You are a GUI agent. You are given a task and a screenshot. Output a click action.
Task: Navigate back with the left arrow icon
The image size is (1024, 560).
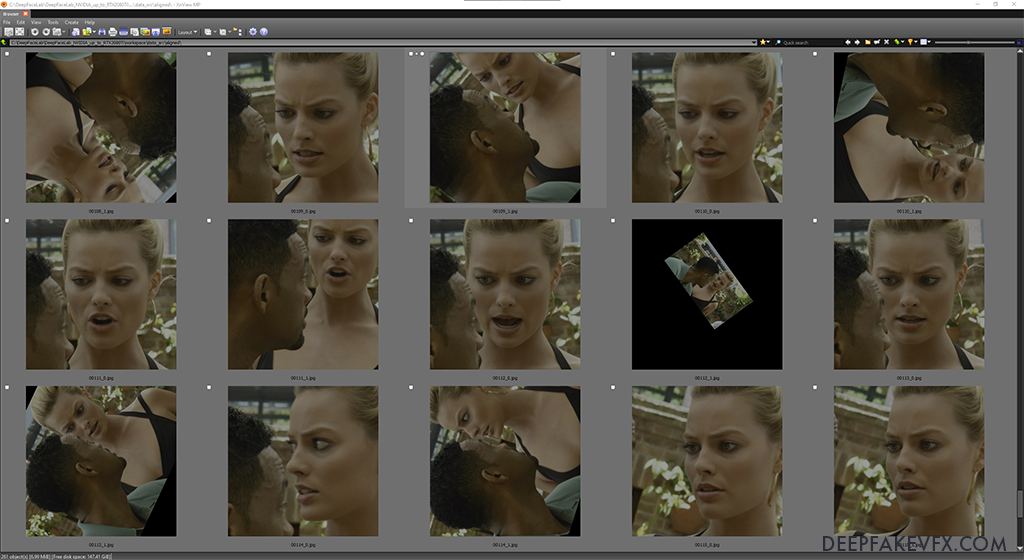click(848, 42)
